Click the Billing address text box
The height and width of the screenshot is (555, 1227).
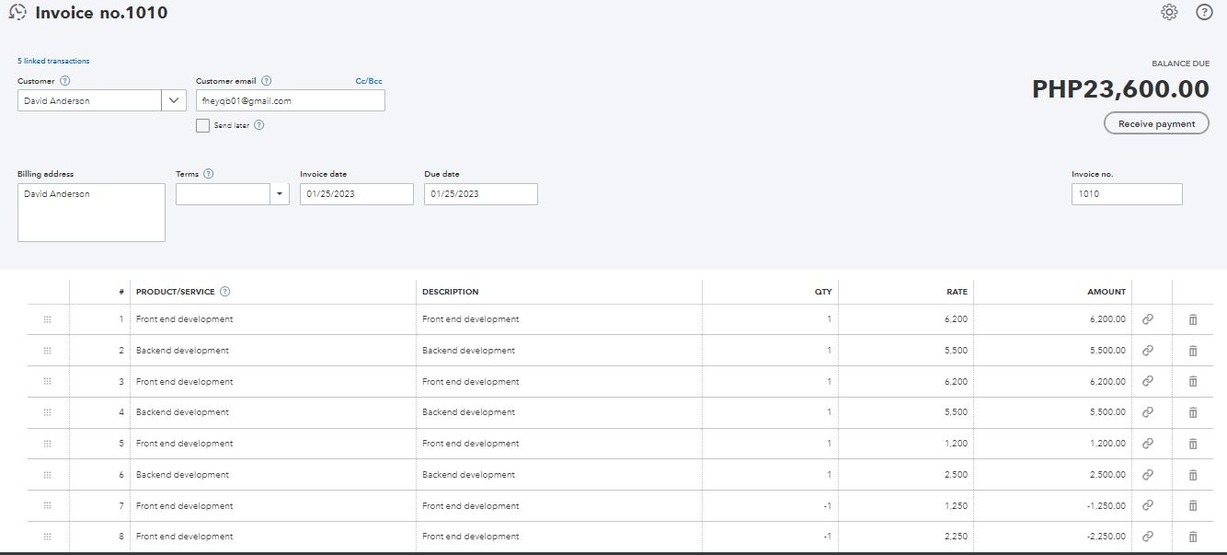(91, 212)
